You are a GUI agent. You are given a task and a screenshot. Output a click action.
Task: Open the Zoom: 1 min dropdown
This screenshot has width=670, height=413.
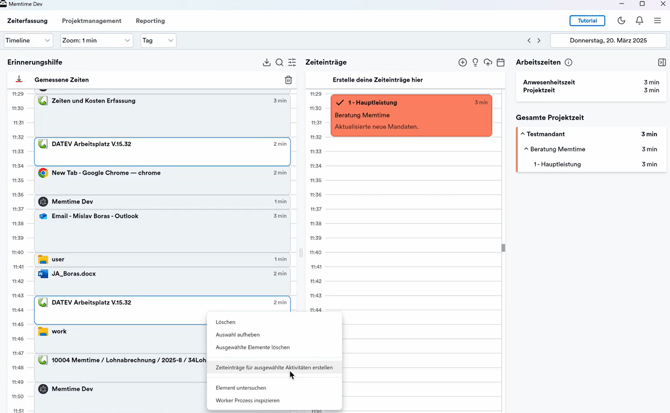[96, 41]
